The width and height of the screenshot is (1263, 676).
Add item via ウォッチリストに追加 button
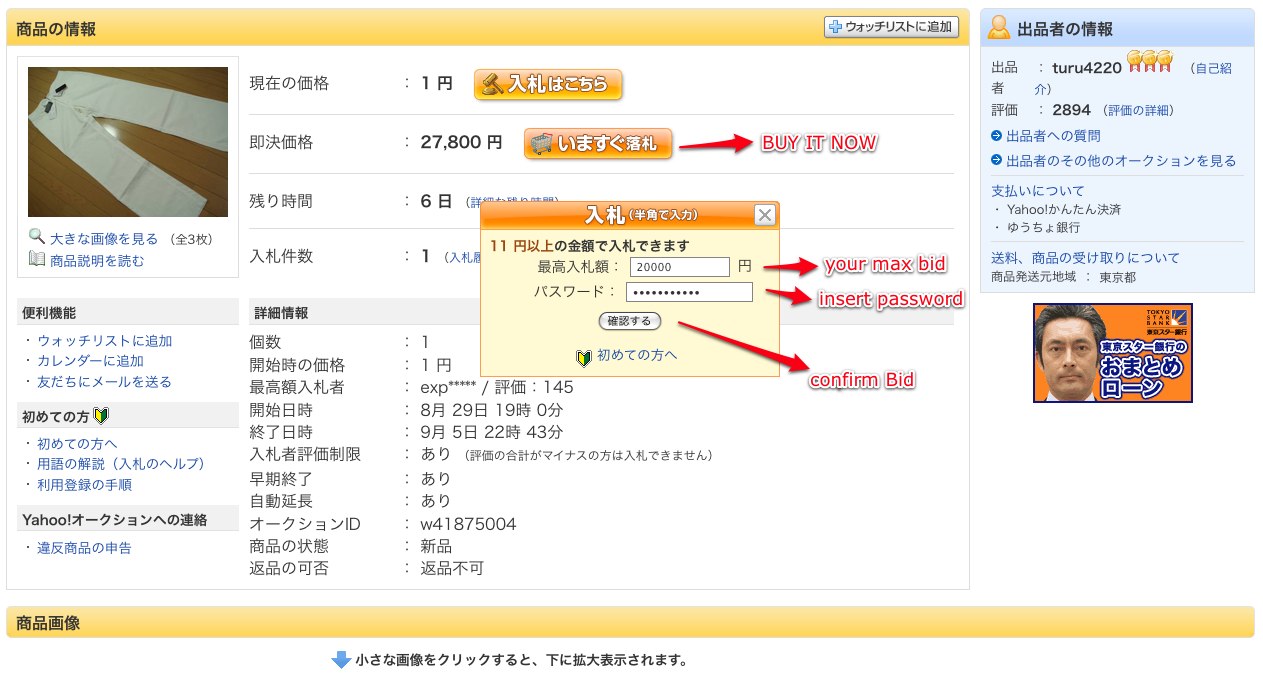(891, 27)
